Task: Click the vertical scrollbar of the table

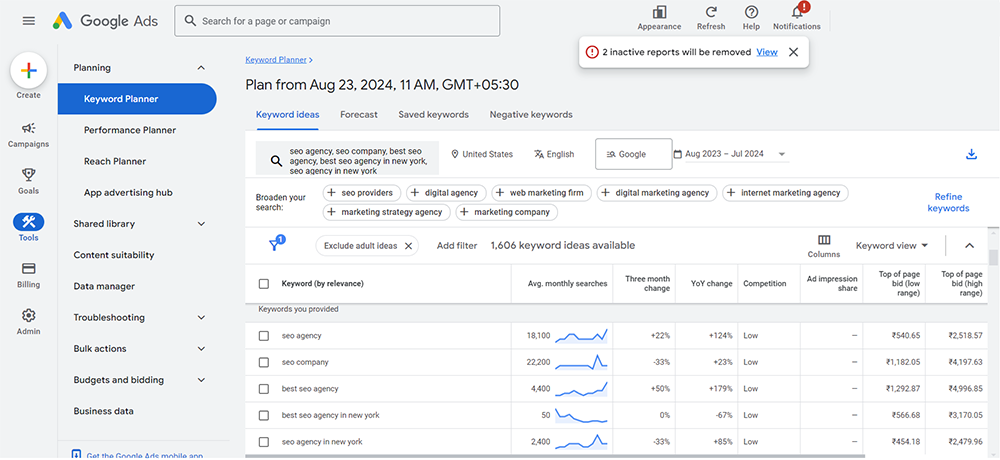Action: pos(993,258)
